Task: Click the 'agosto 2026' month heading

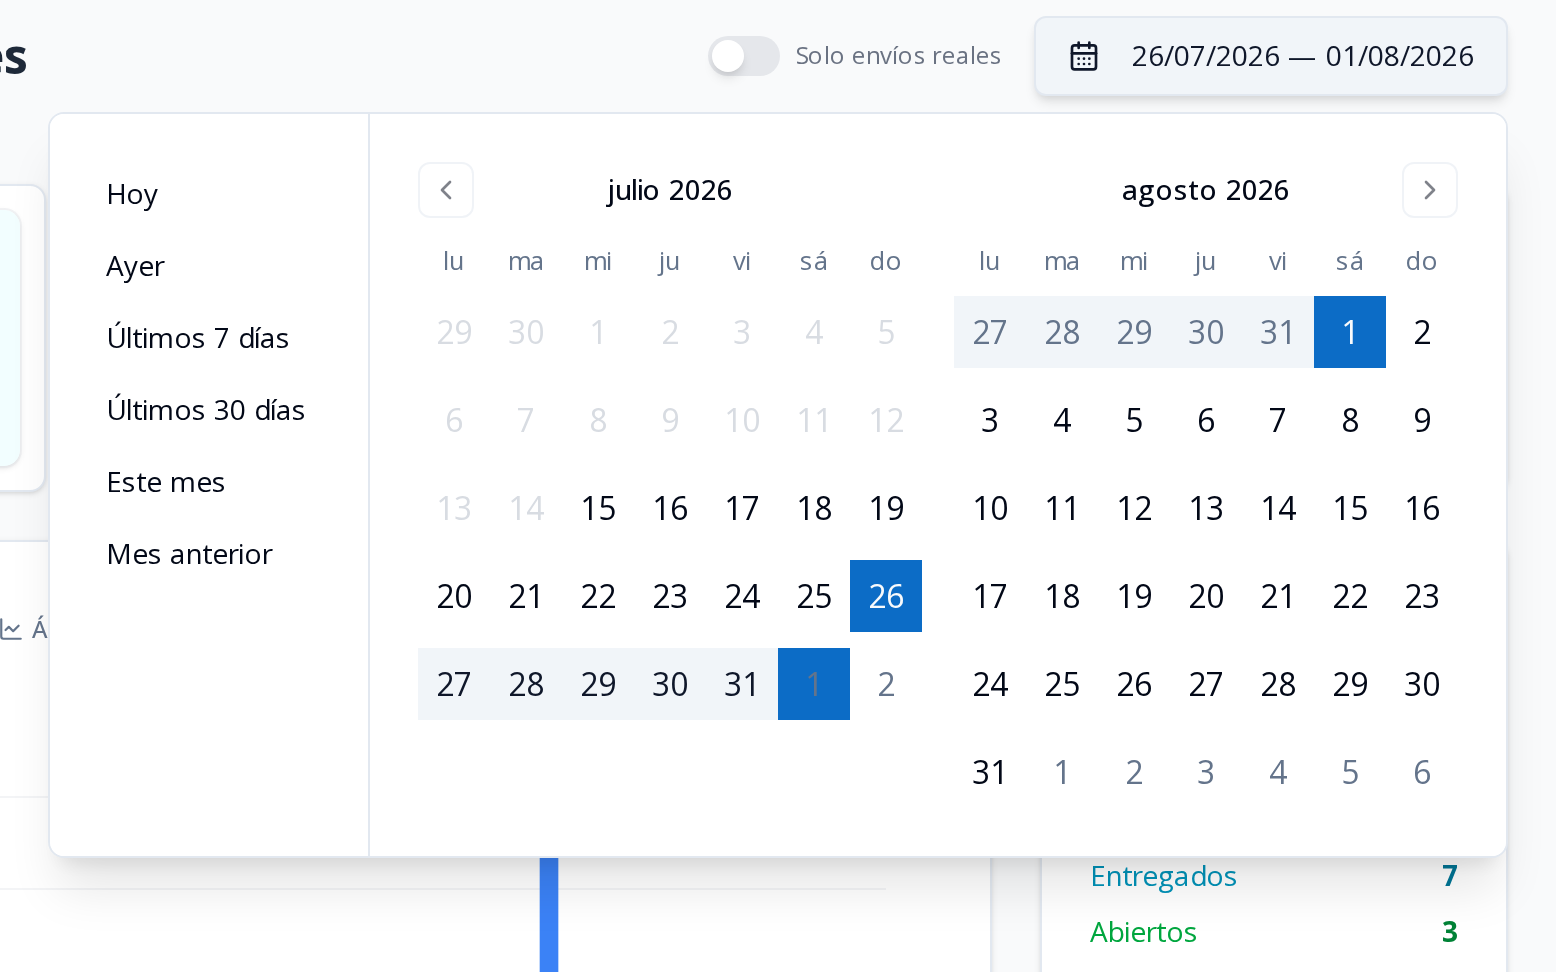Action: pos(1205,190)
